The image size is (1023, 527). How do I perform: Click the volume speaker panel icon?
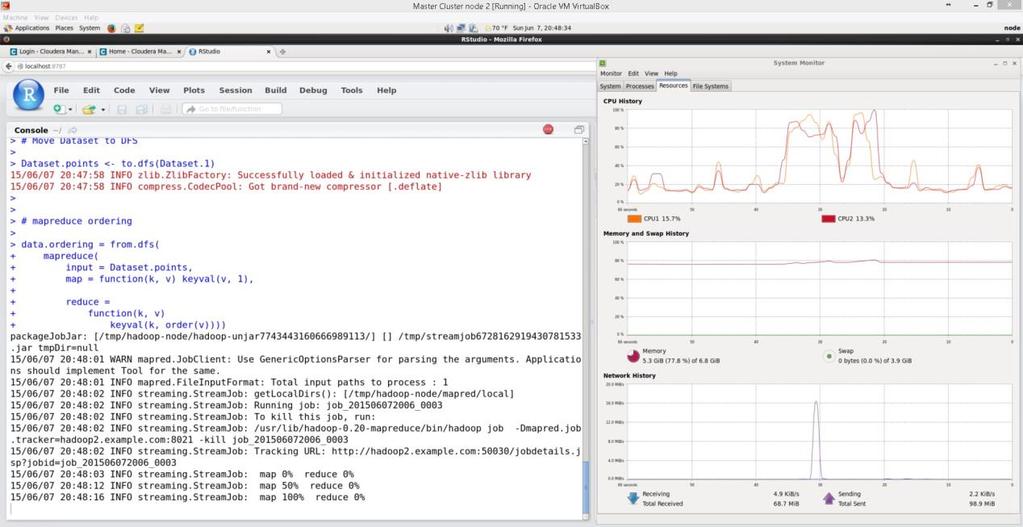coord(448,28)
